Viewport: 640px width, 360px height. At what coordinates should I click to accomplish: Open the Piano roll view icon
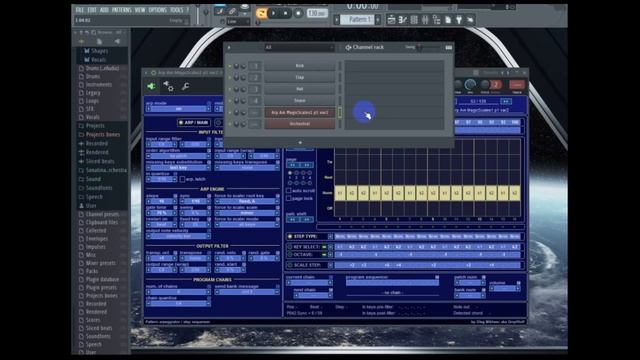click(x=402, y=20)
